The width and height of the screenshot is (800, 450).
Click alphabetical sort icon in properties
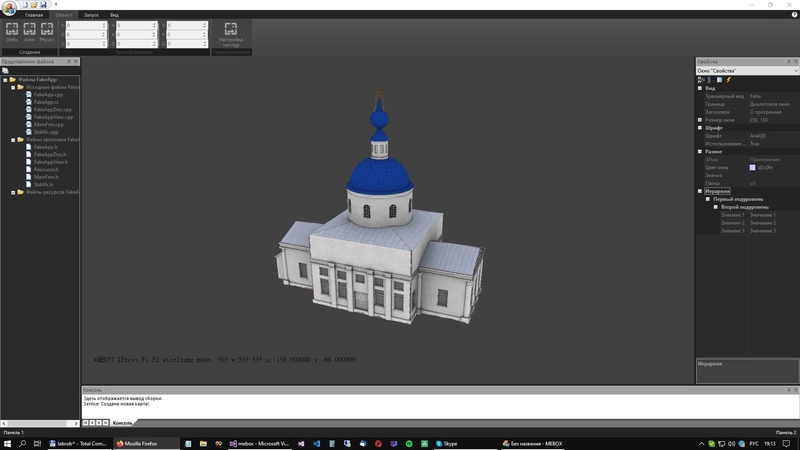coord(709,80)
